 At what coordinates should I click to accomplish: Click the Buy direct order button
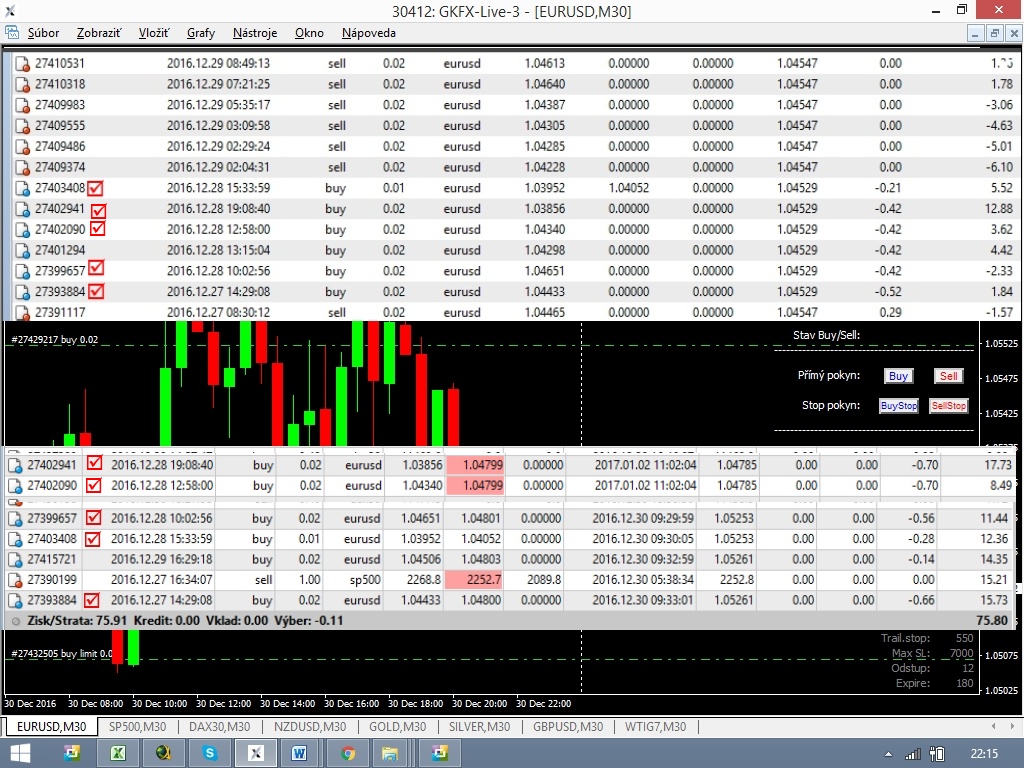(898, 376)
